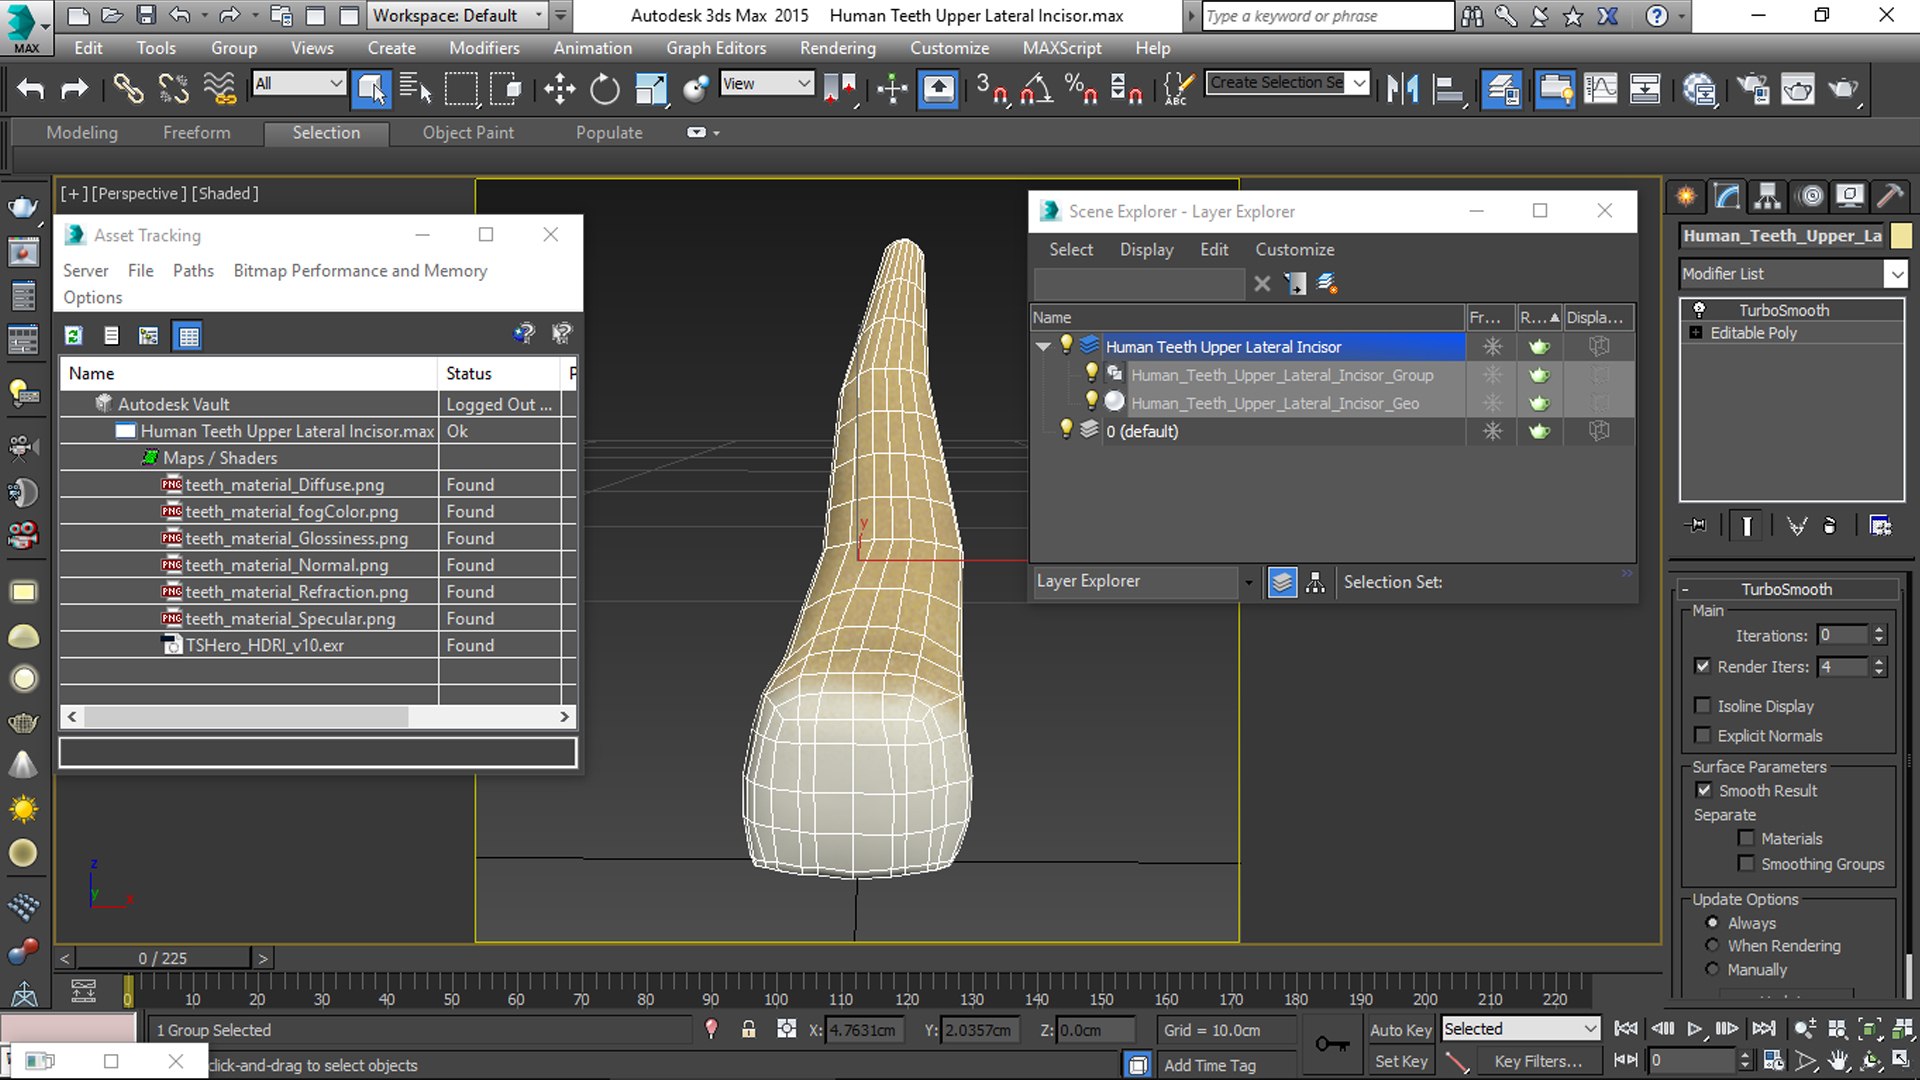The width and height of the screenshot is (1920, 1080).
Task: Click the time slider 0 / 225 handle
Action: tap(163, 958)
